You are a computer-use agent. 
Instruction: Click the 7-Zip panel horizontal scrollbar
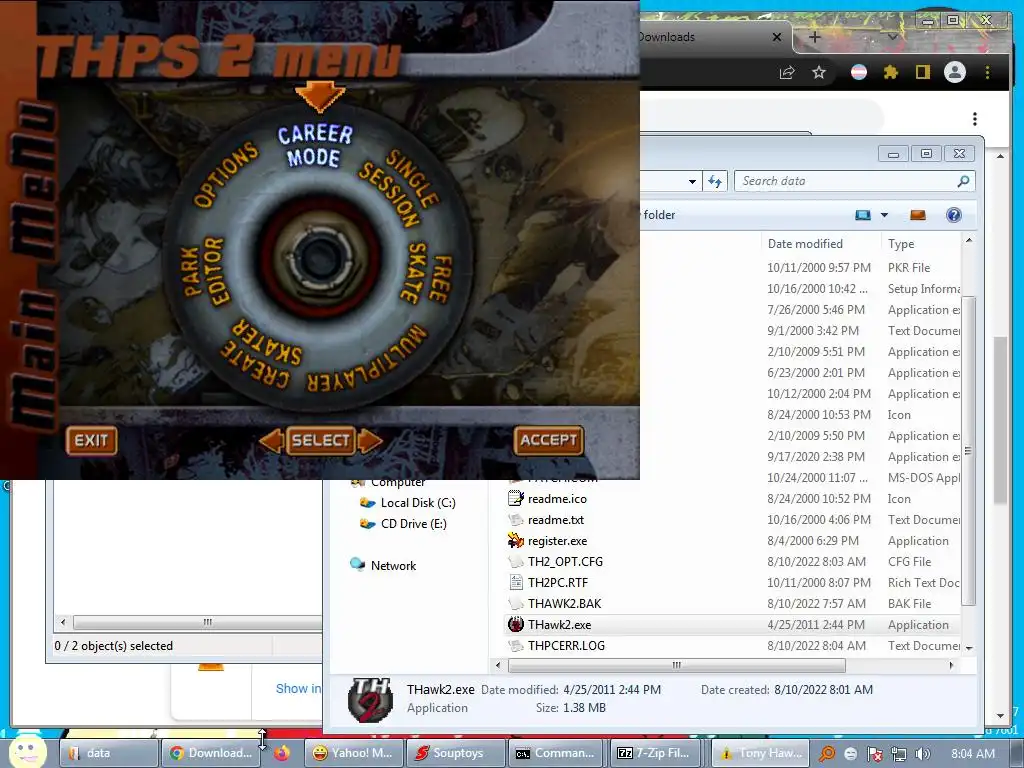[x=197, y=622]
